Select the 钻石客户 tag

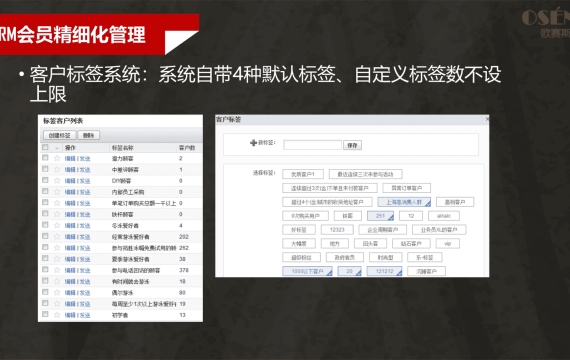click(x=411, y=244)
